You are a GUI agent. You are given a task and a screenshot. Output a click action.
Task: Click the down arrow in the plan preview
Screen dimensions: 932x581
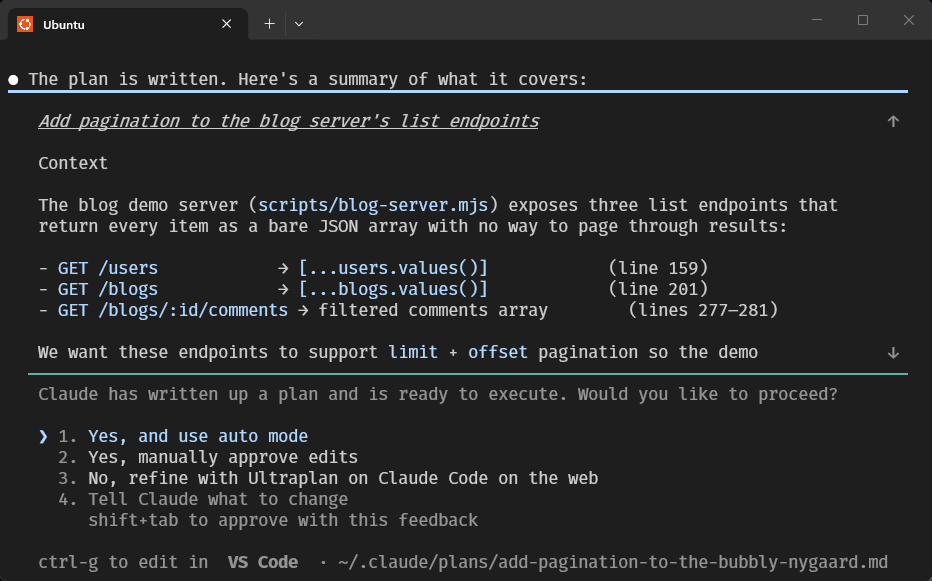(893, 353)
